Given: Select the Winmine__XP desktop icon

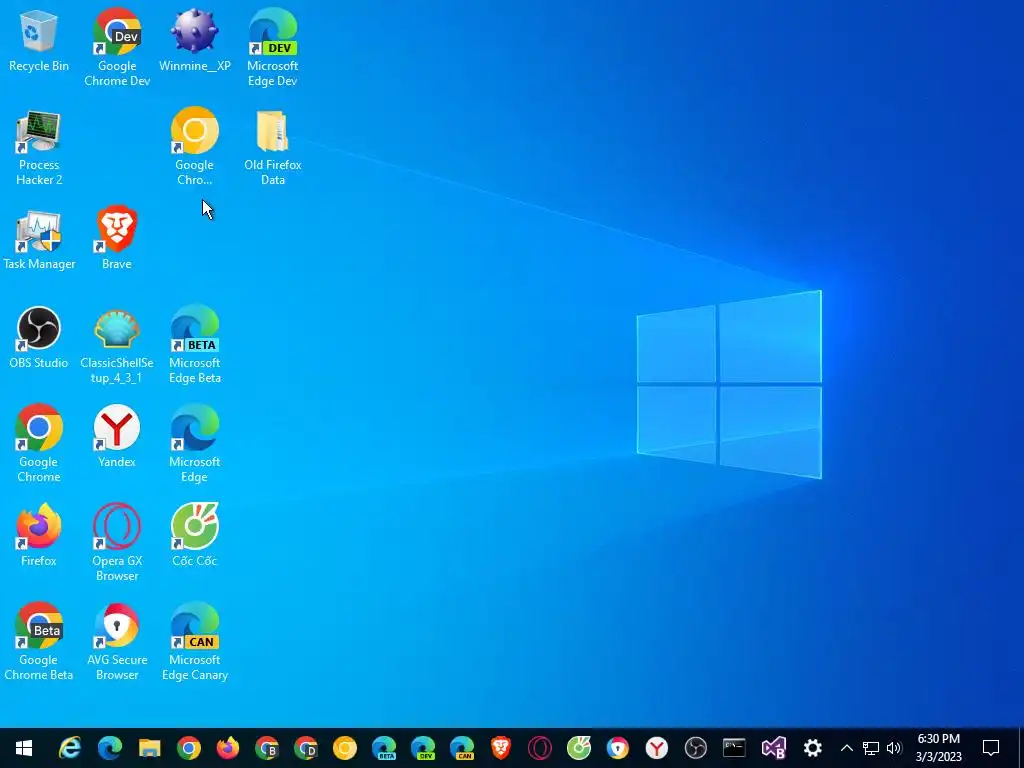Looking at the screenshot, I should [195, 42].
